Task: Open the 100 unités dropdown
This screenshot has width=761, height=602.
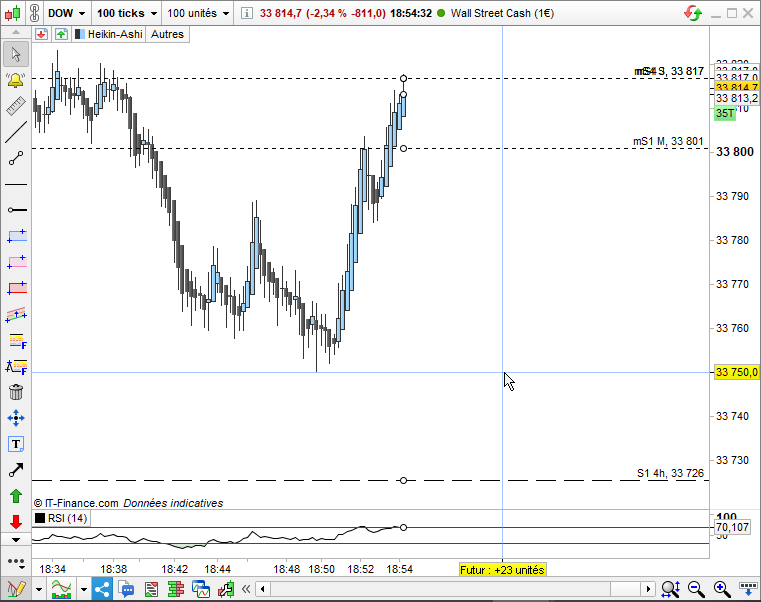Action: pos(198,13)
